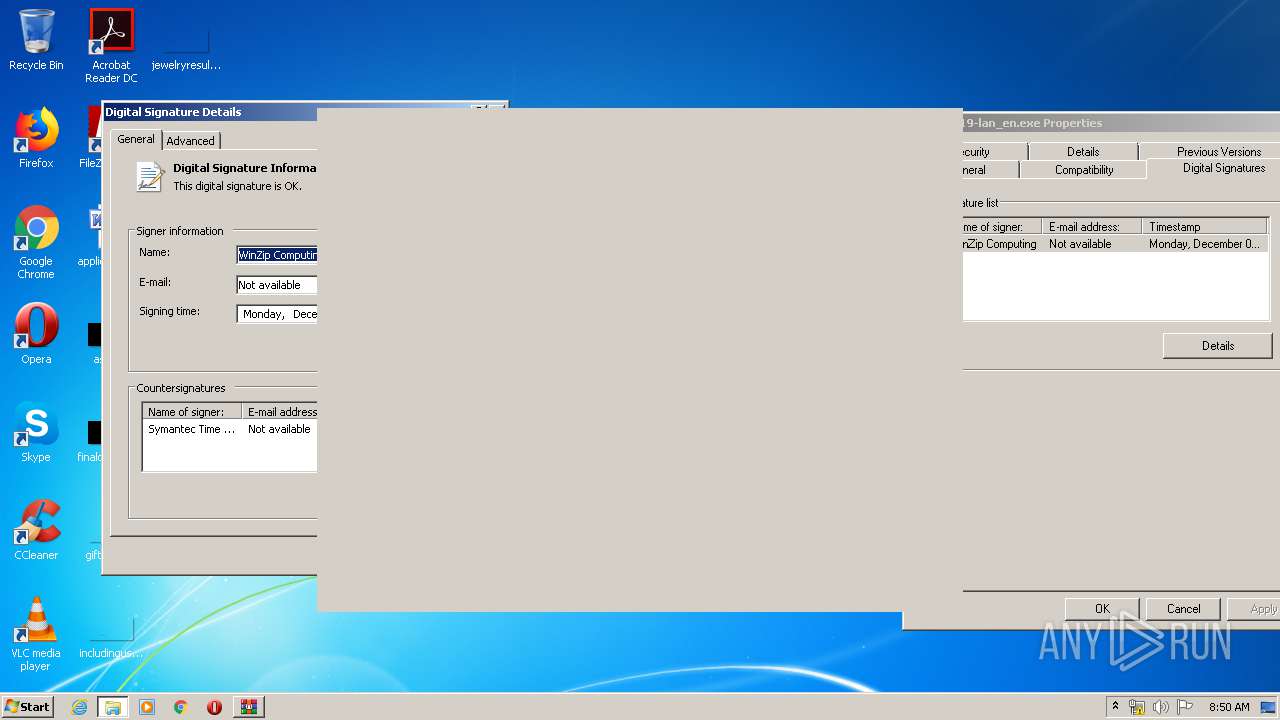Image resolution: width=1280 pixels, height=720 pixels.
Task: Open Opera from the taskbar
Action: [214, 707]
